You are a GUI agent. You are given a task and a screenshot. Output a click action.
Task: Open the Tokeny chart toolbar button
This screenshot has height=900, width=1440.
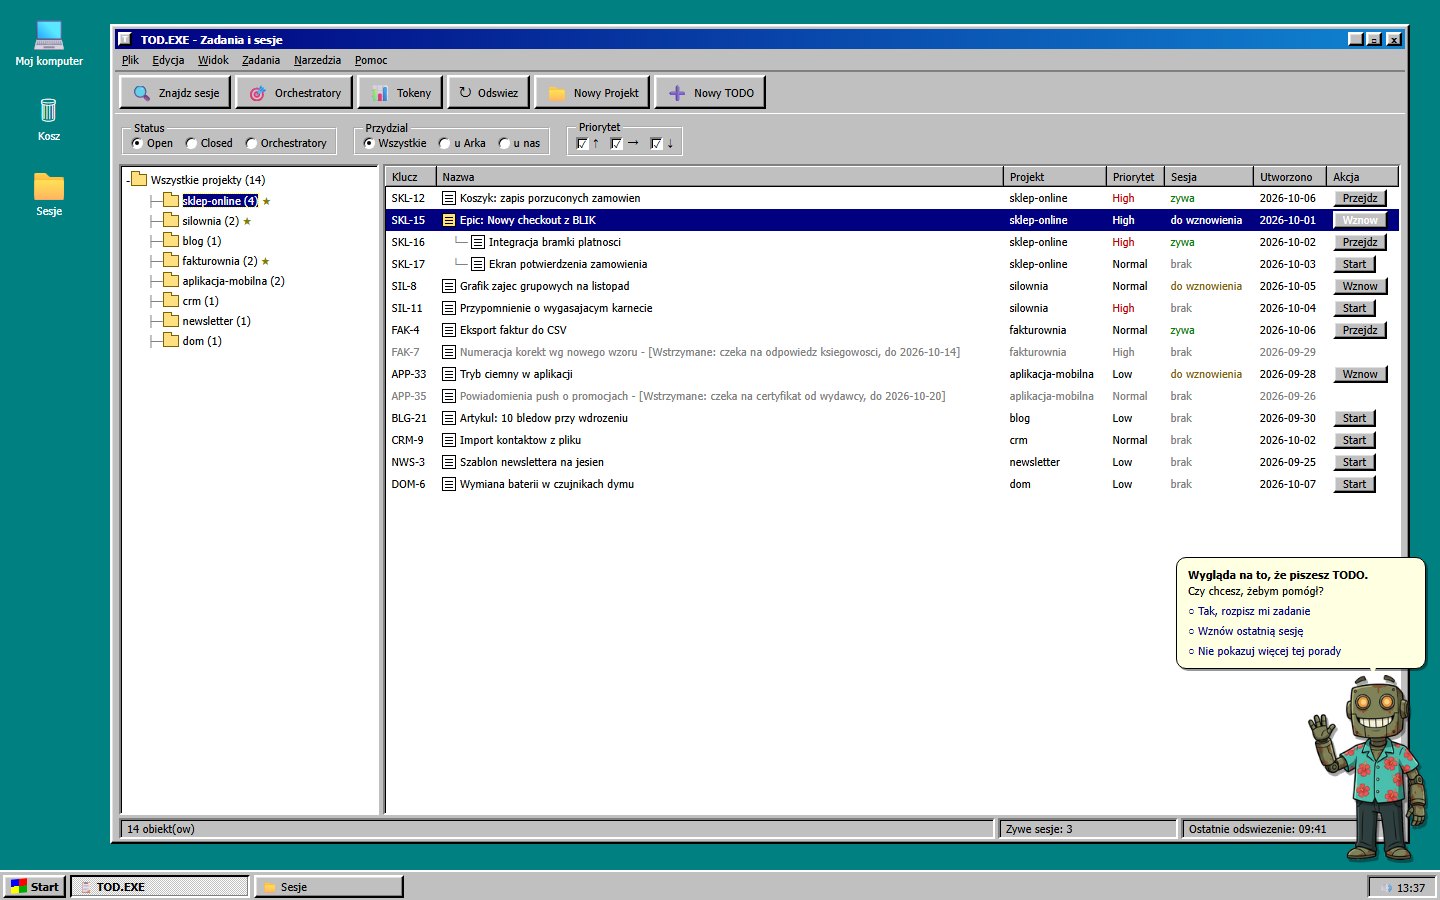(x=400, y=93)
